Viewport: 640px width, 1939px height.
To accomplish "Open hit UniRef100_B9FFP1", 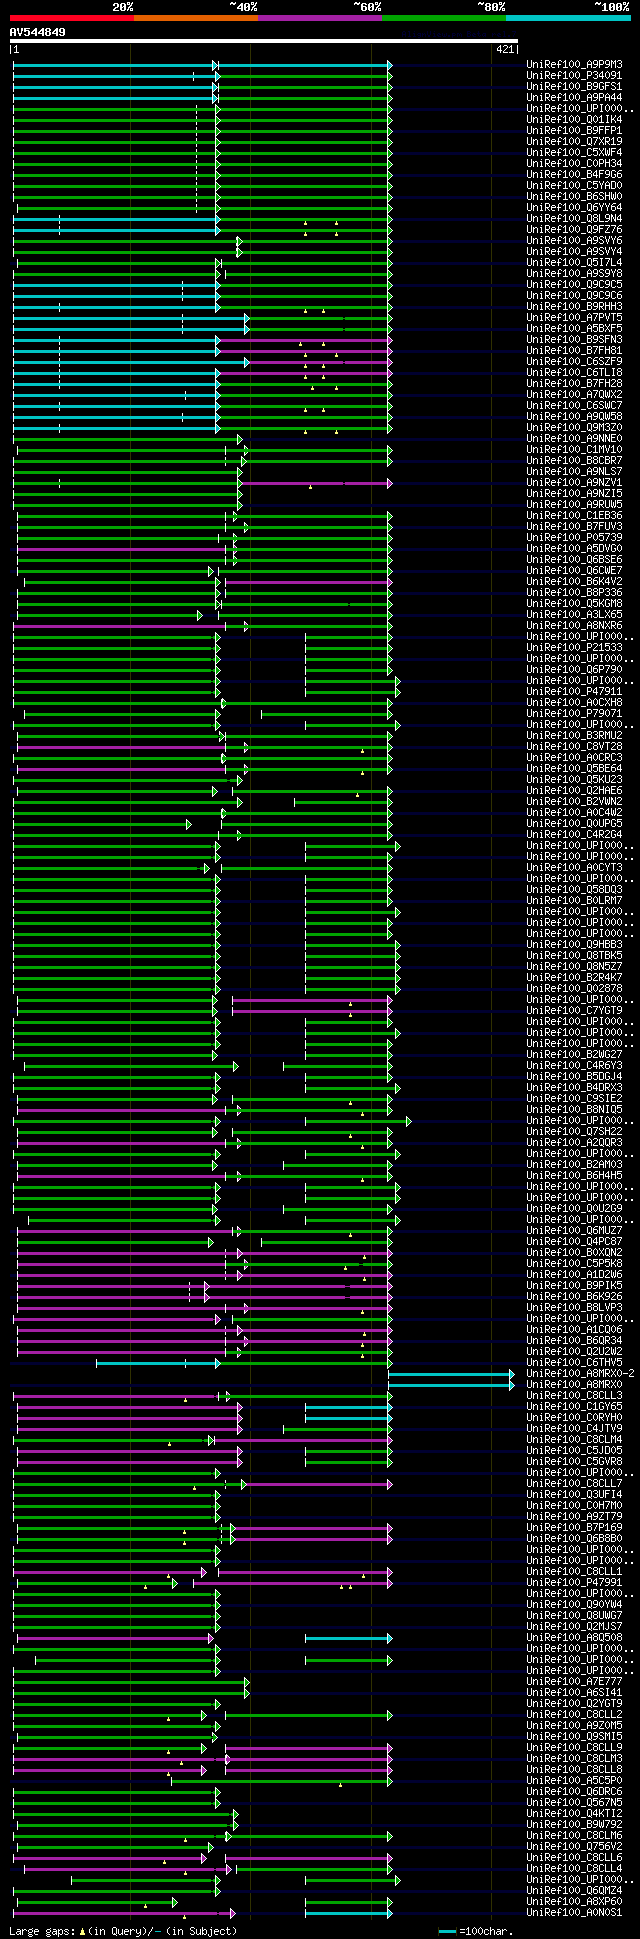I will tap(574, 131).
